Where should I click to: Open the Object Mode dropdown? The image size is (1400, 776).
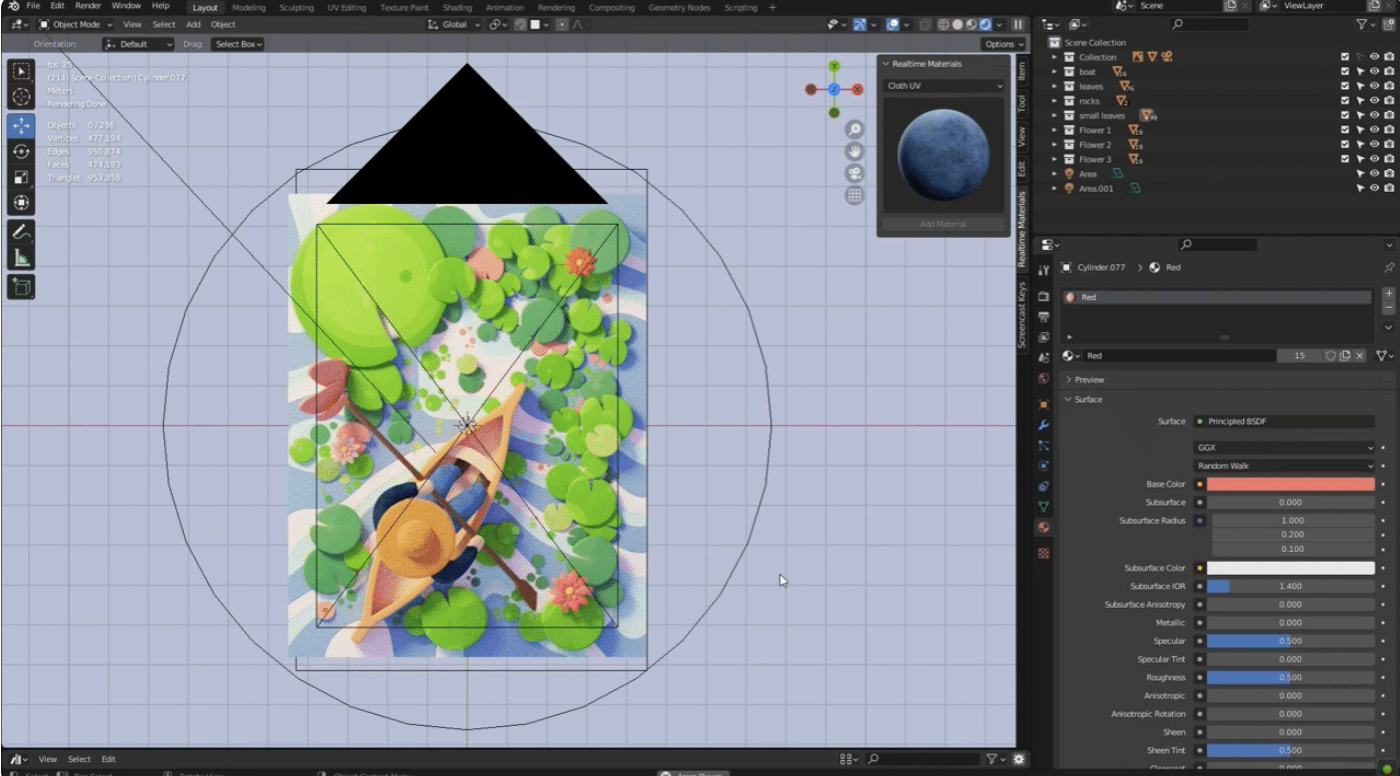point(76,24)
